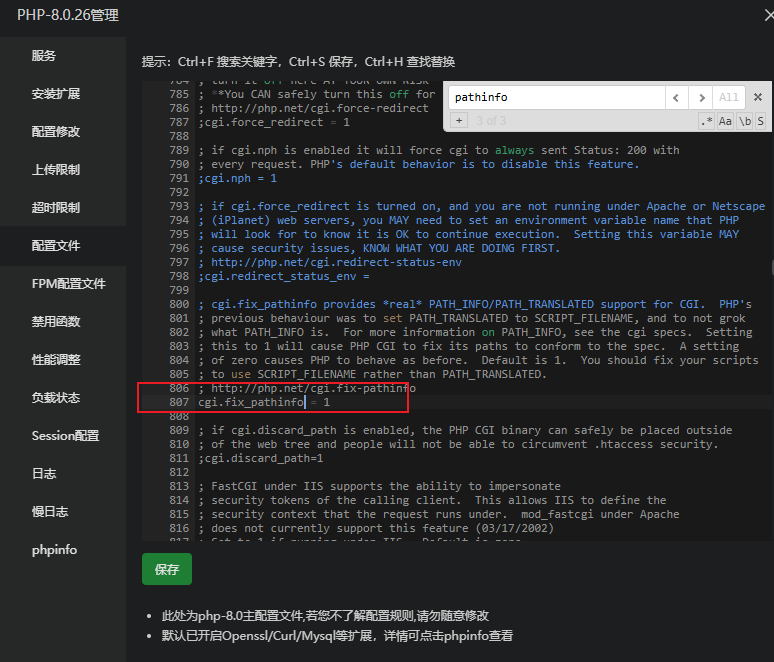The width and height of the screenshot is (774, 662).
Task: Click line 809 cgi.discard_path comment
Action: [465, 430]
